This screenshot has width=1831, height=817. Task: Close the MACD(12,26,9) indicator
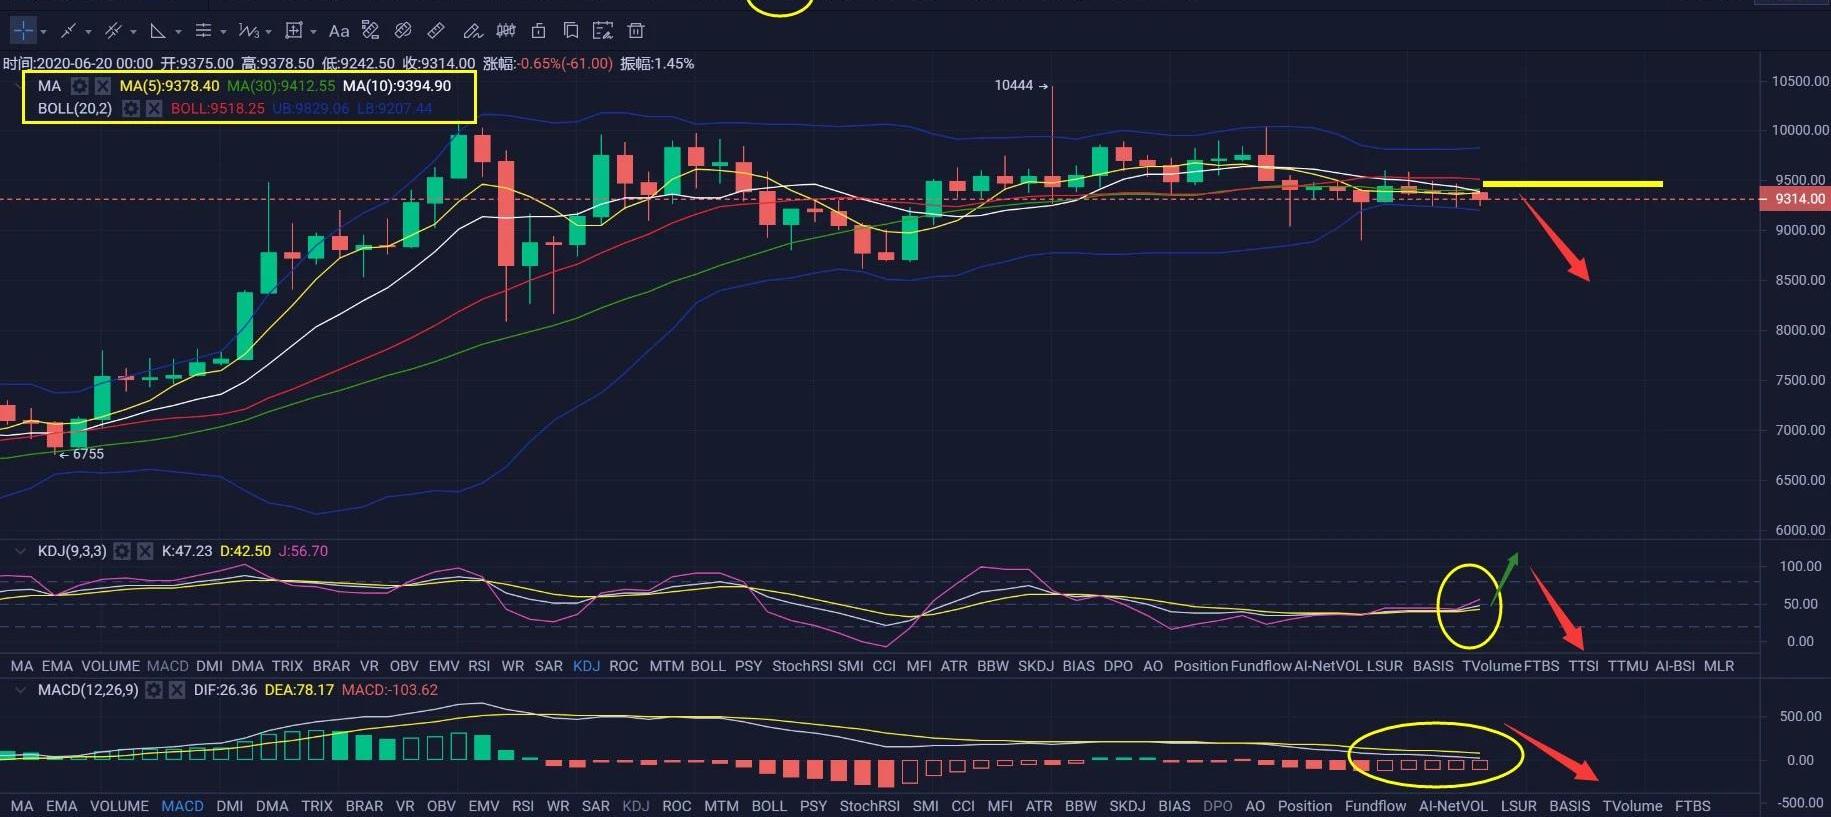click(177, 690)
